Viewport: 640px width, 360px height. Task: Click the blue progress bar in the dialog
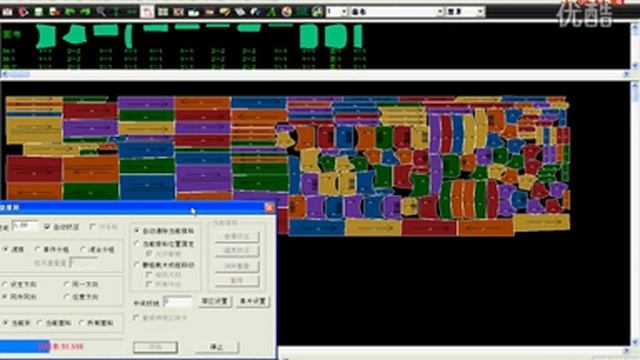coord(24,346)
